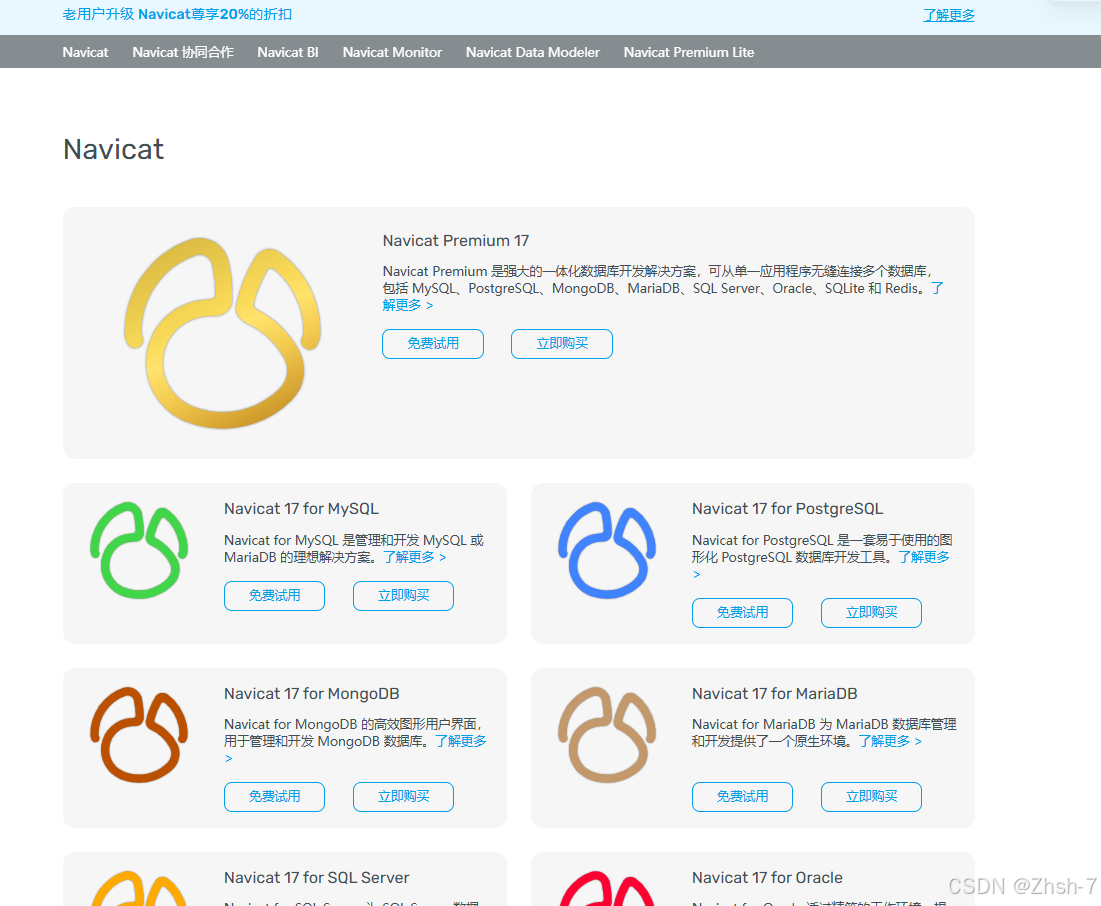Click the gold Navicat Premium 17 logo

coord(223,333)
